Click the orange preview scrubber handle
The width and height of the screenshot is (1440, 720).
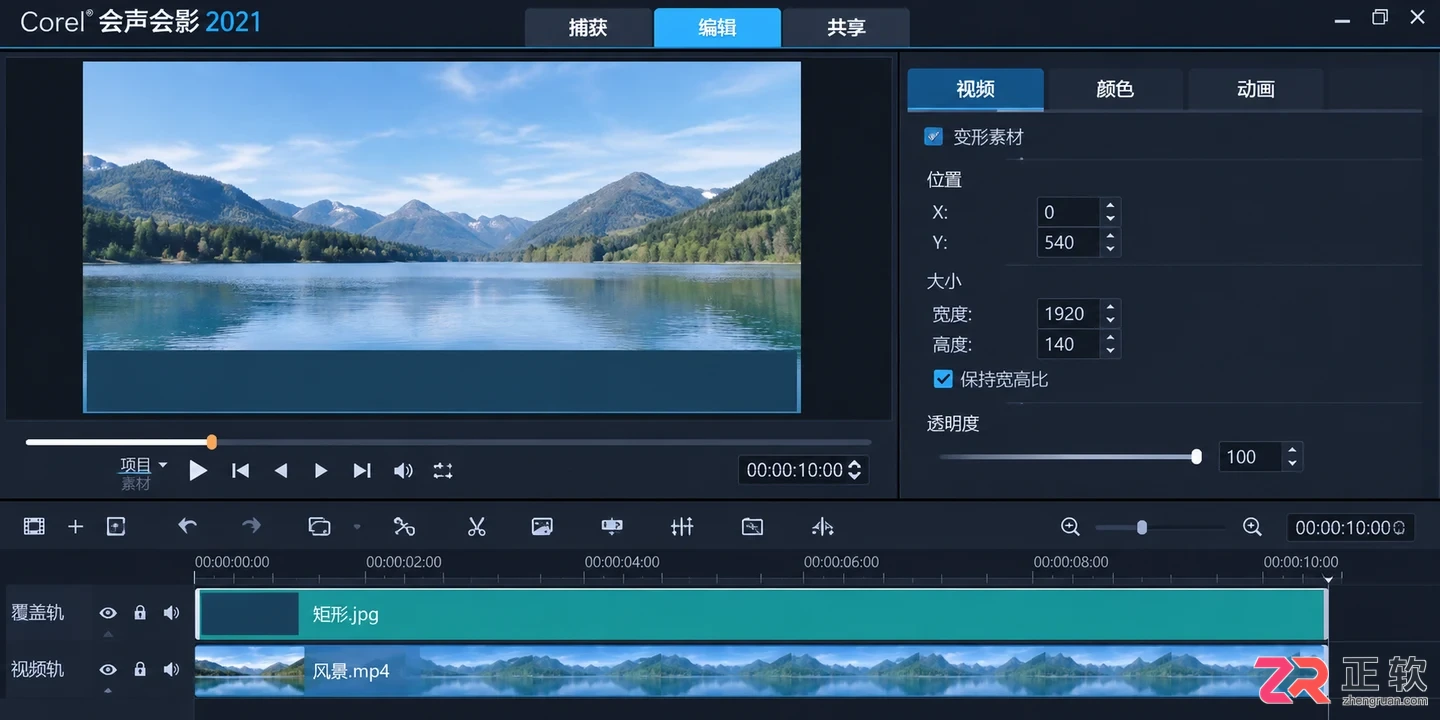(212, 442)
